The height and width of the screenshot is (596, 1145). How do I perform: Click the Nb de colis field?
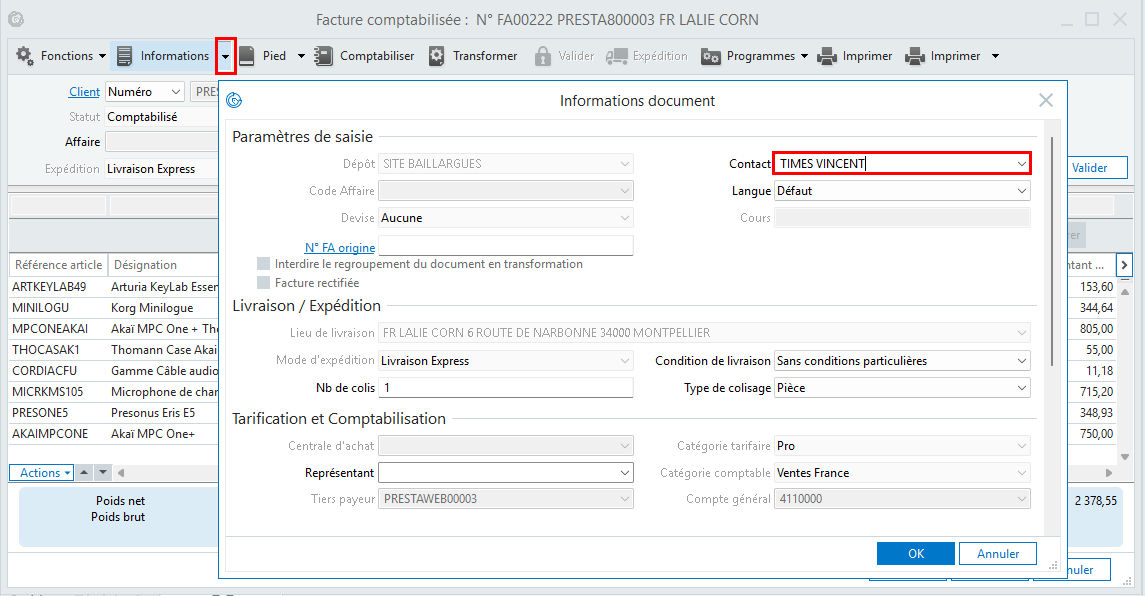pyautogui.click(x=505, y=388)
